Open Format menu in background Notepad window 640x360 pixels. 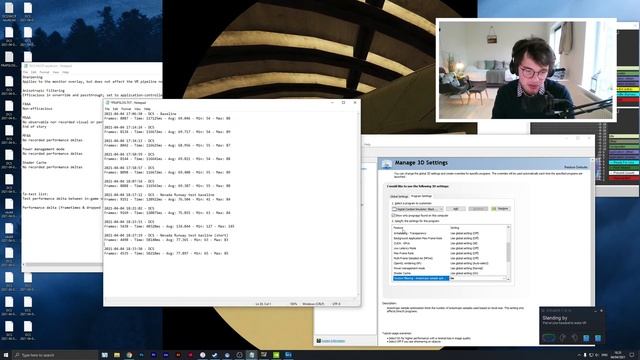pos(44,72)
